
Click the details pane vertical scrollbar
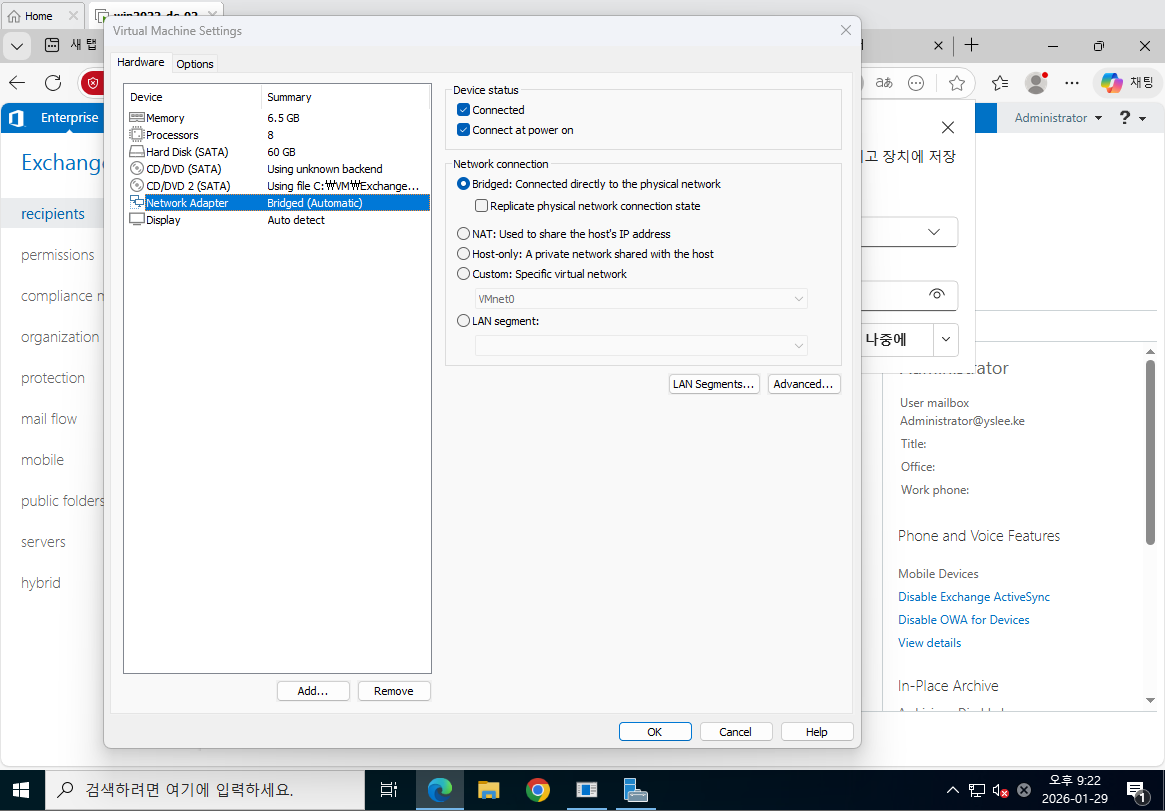click(1150, 451)
